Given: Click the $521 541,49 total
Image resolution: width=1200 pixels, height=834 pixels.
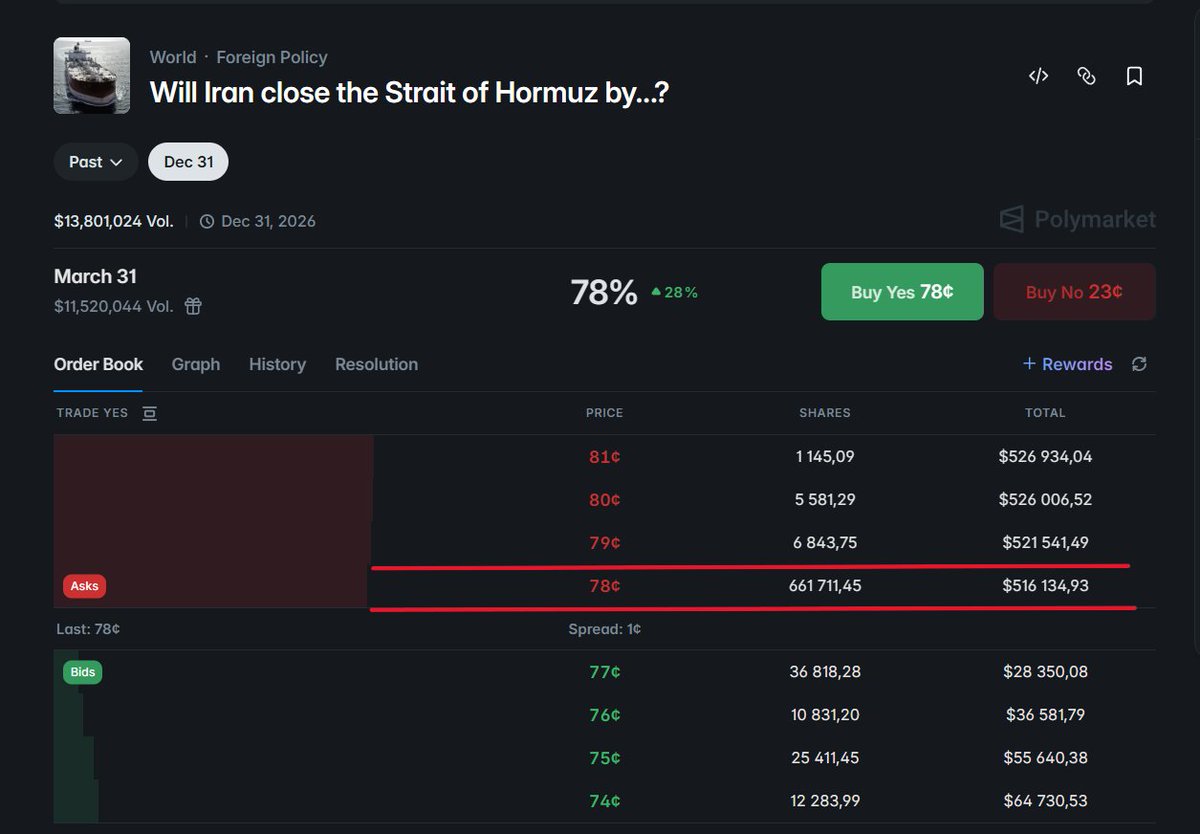Looking at the screenshot, I should (x=1045, y=543).
